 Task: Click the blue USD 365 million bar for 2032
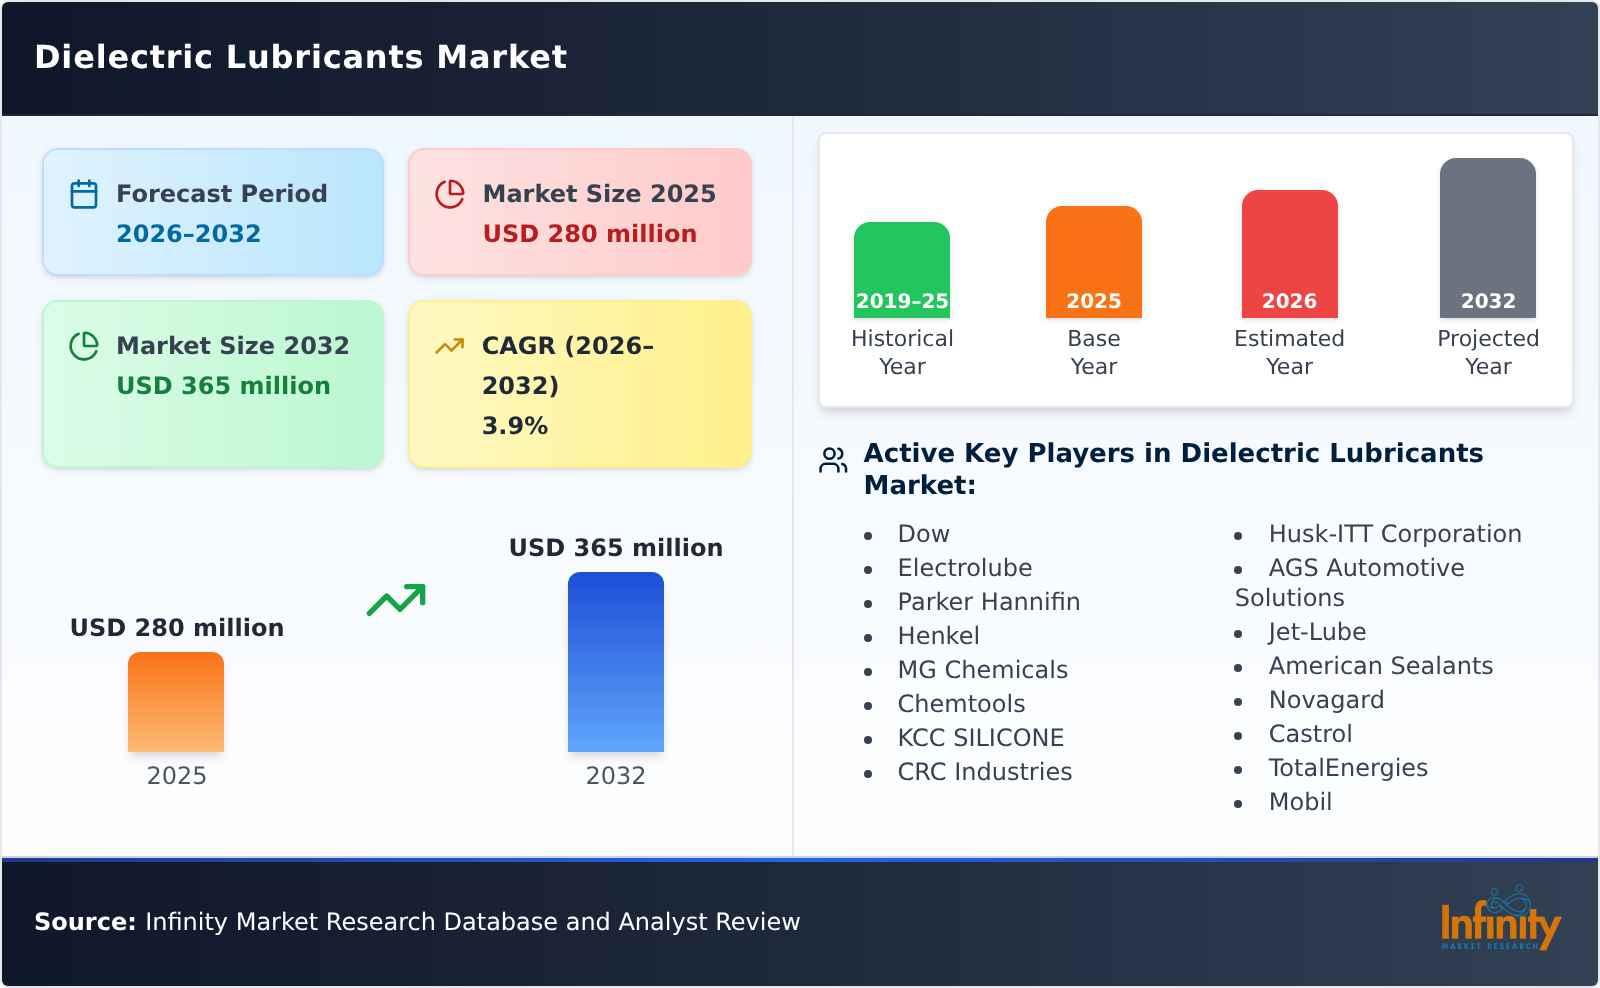pos(615,660)
